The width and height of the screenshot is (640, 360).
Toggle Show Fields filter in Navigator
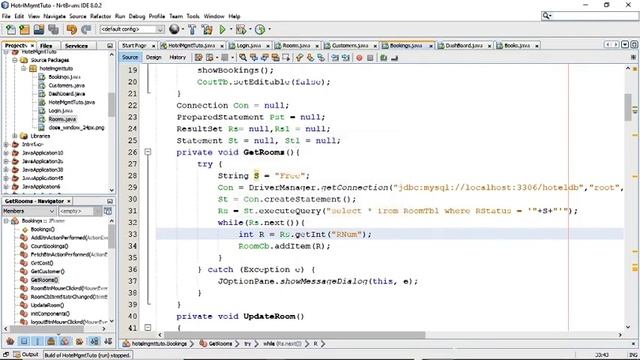[x=24, y=341]
